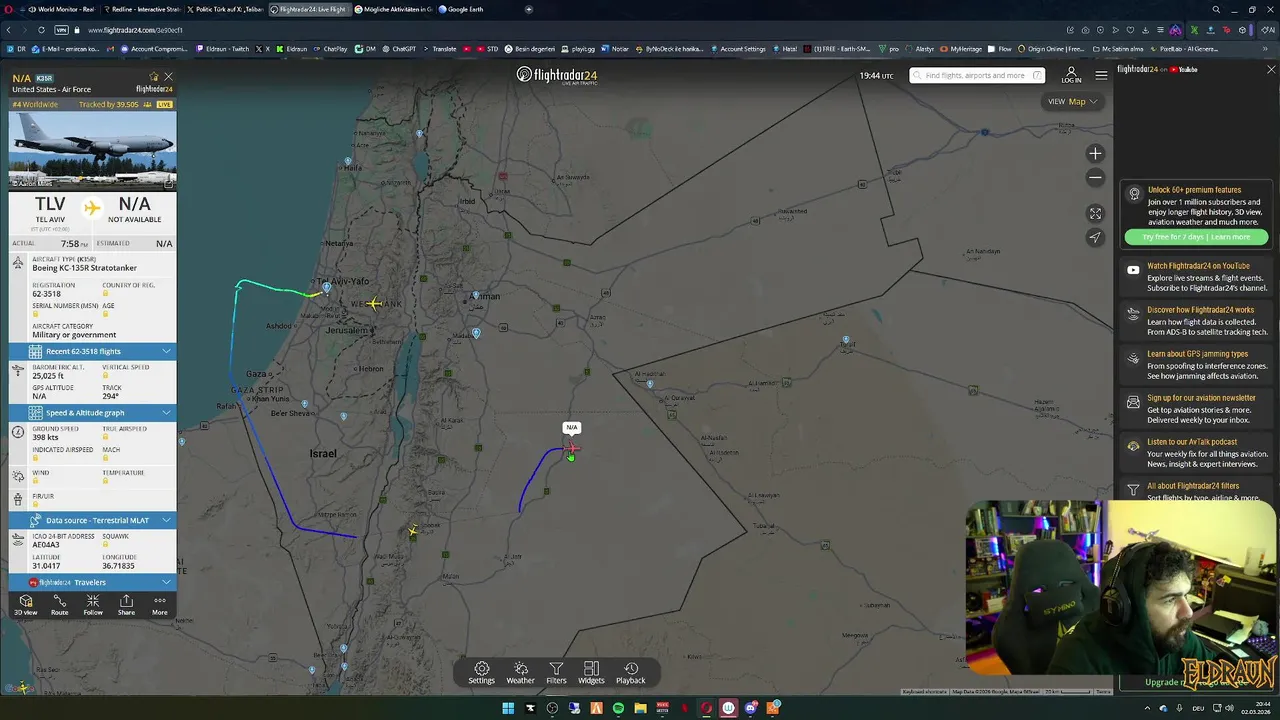The image size is (1280, 720).
Task: Open the ChatGPT bookmark
Action: (x=399, y=49)
